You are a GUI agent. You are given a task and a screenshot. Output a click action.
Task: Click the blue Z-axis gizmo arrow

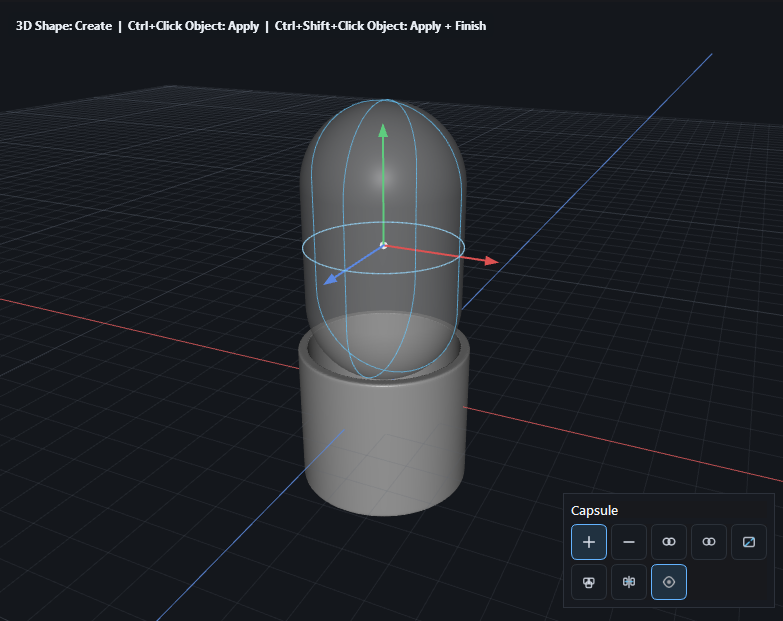pyautogui.click(x=331, y=280)
